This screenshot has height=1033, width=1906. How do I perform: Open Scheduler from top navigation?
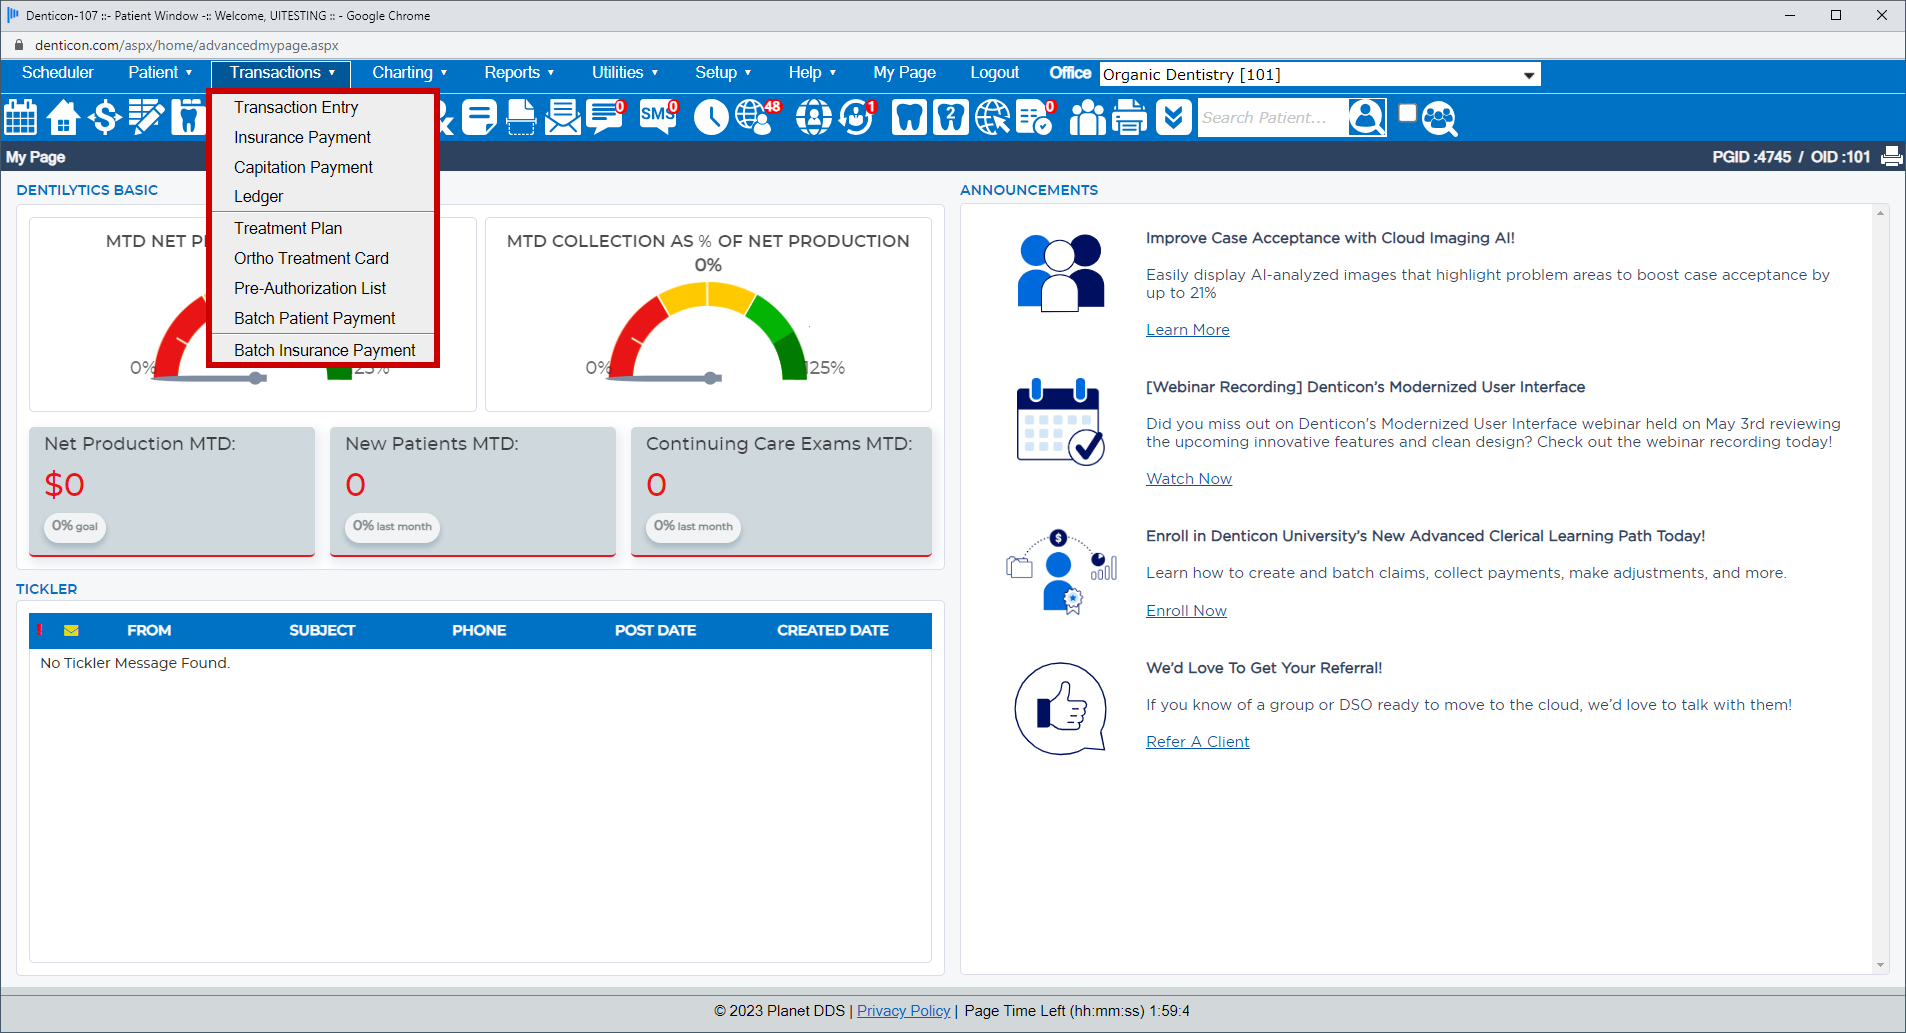pyautogui.click(x=57, y=72)
